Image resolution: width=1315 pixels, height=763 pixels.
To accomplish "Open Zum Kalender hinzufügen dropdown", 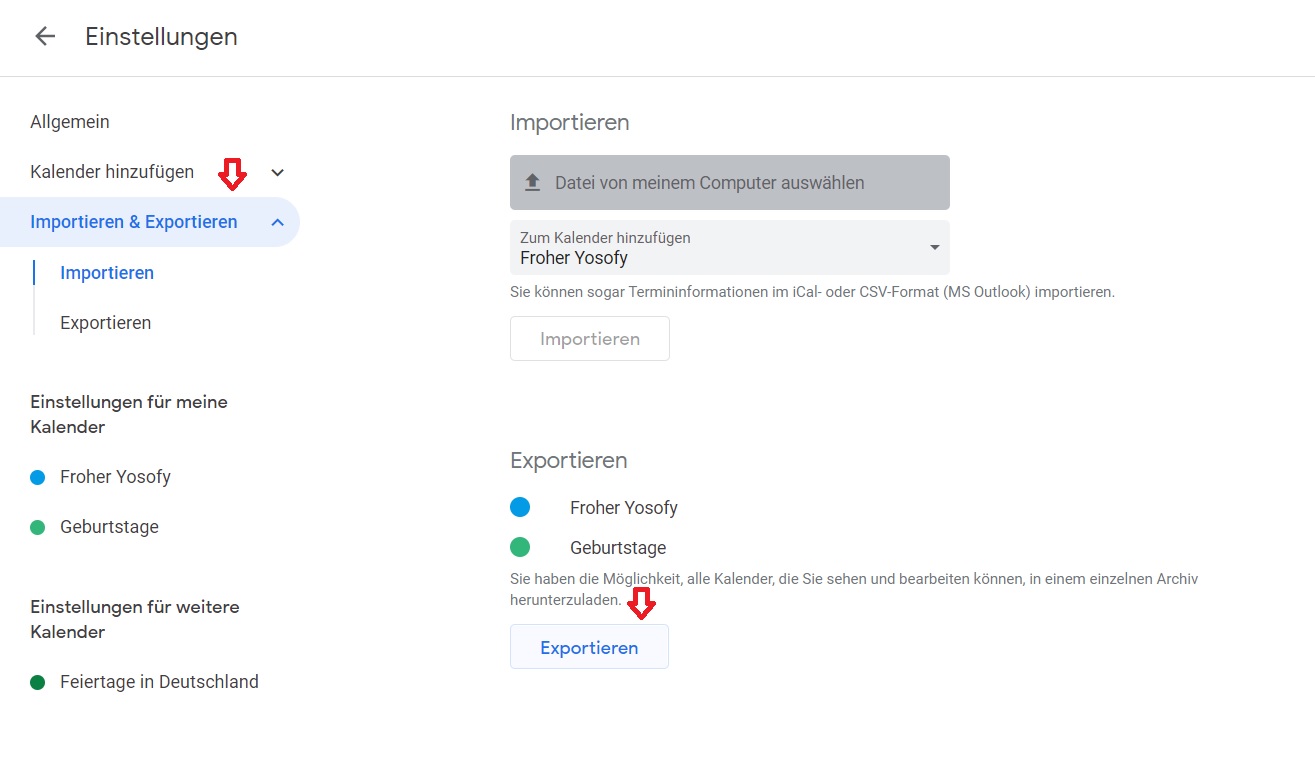I will pos(730,248).
